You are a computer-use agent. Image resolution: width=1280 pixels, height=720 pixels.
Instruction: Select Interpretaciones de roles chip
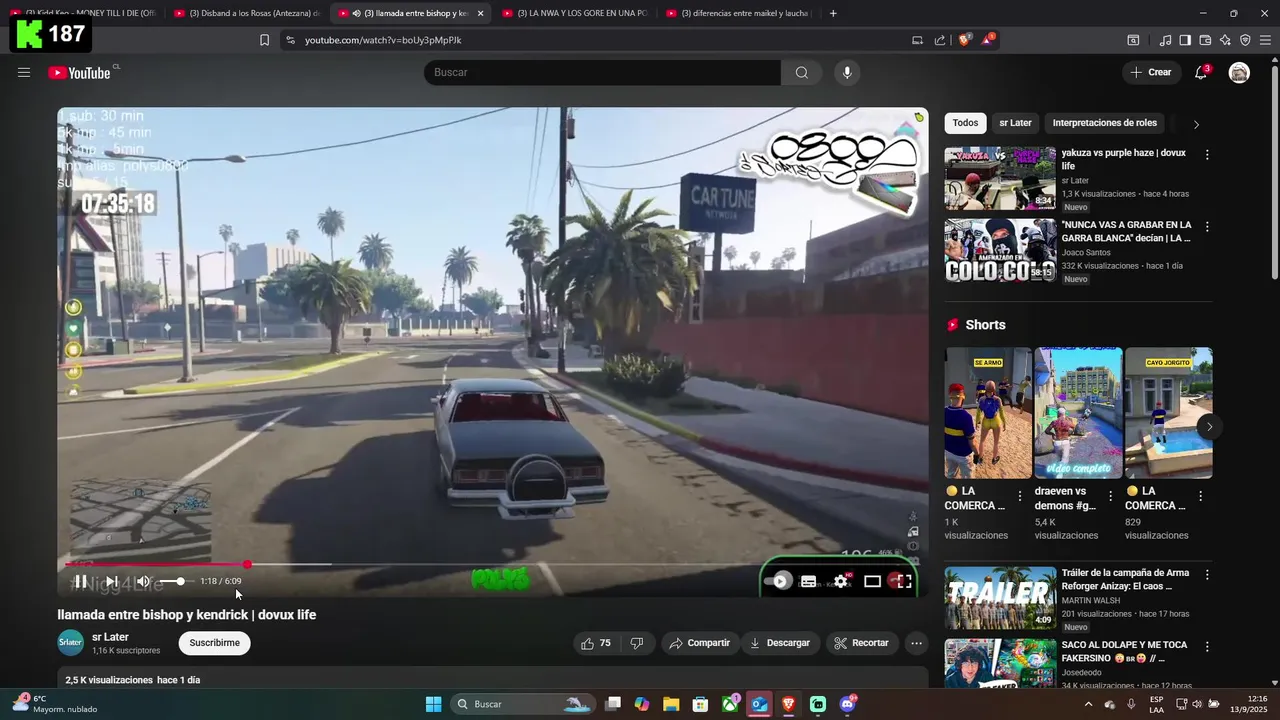tap(1104, 123)
